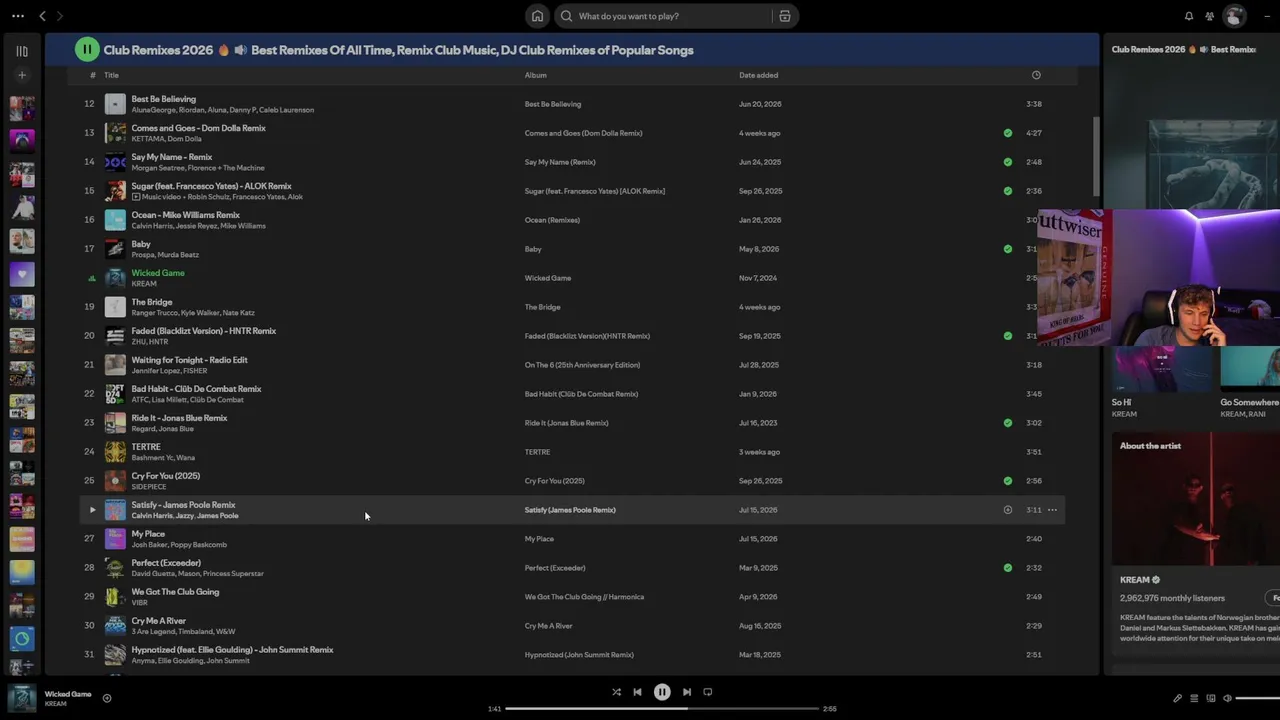Viewport: 1280px width, 720px height.
Task: Add Satisfy to Liked Songs via plus circle
Action: (x=1008, y=510)
